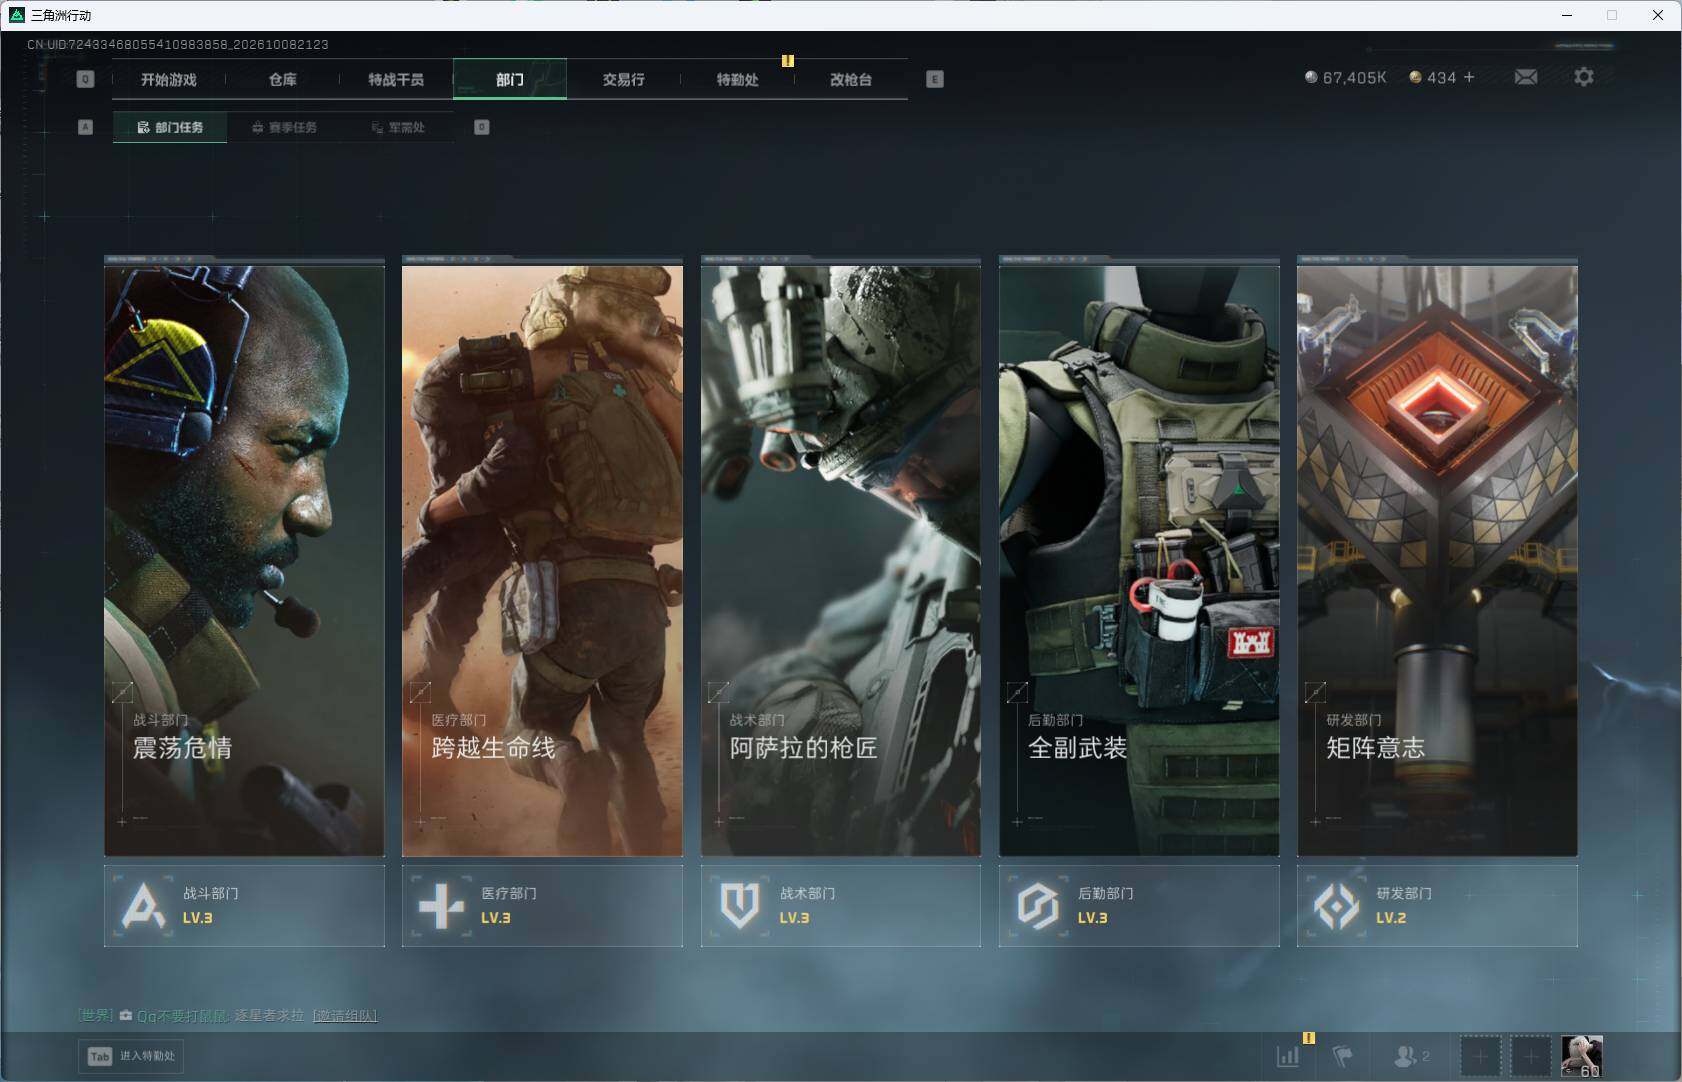Open the settings gear icon

point(1584,77)
